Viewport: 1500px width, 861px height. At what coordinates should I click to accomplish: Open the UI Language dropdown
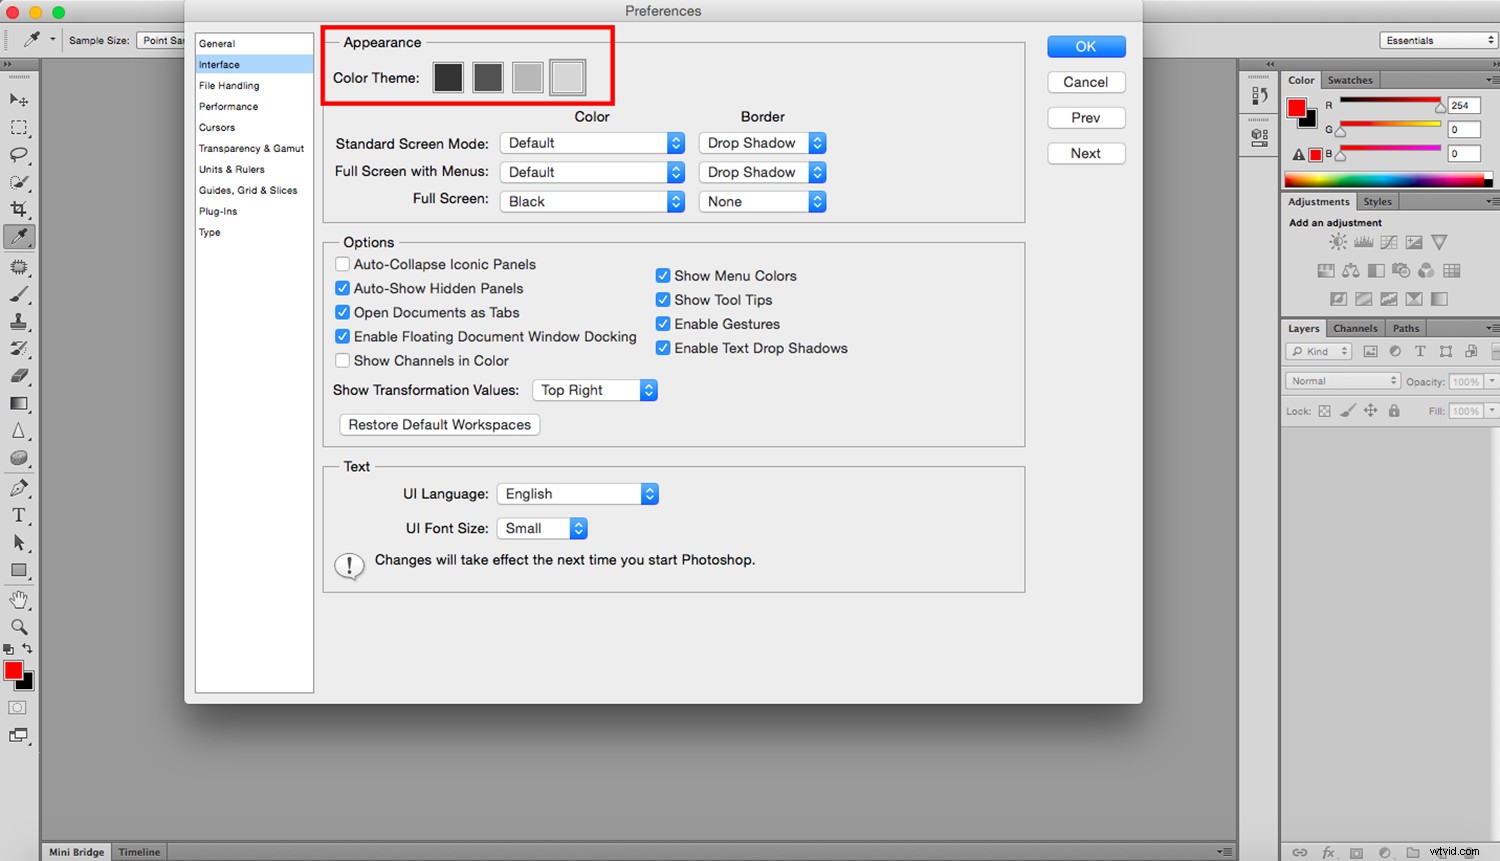point(578,493)
